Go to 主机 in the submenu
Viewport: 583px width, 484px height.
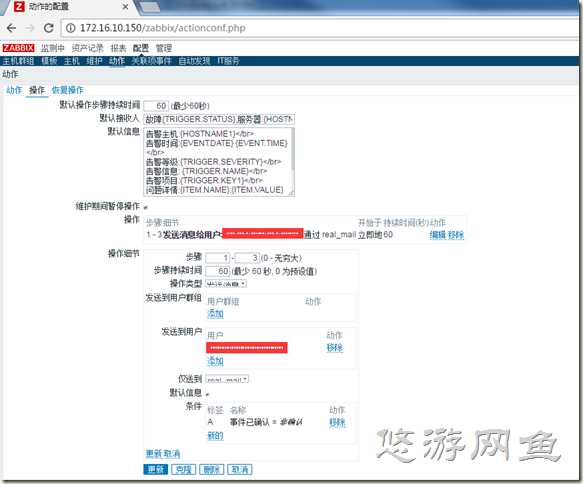pos(72,61)
